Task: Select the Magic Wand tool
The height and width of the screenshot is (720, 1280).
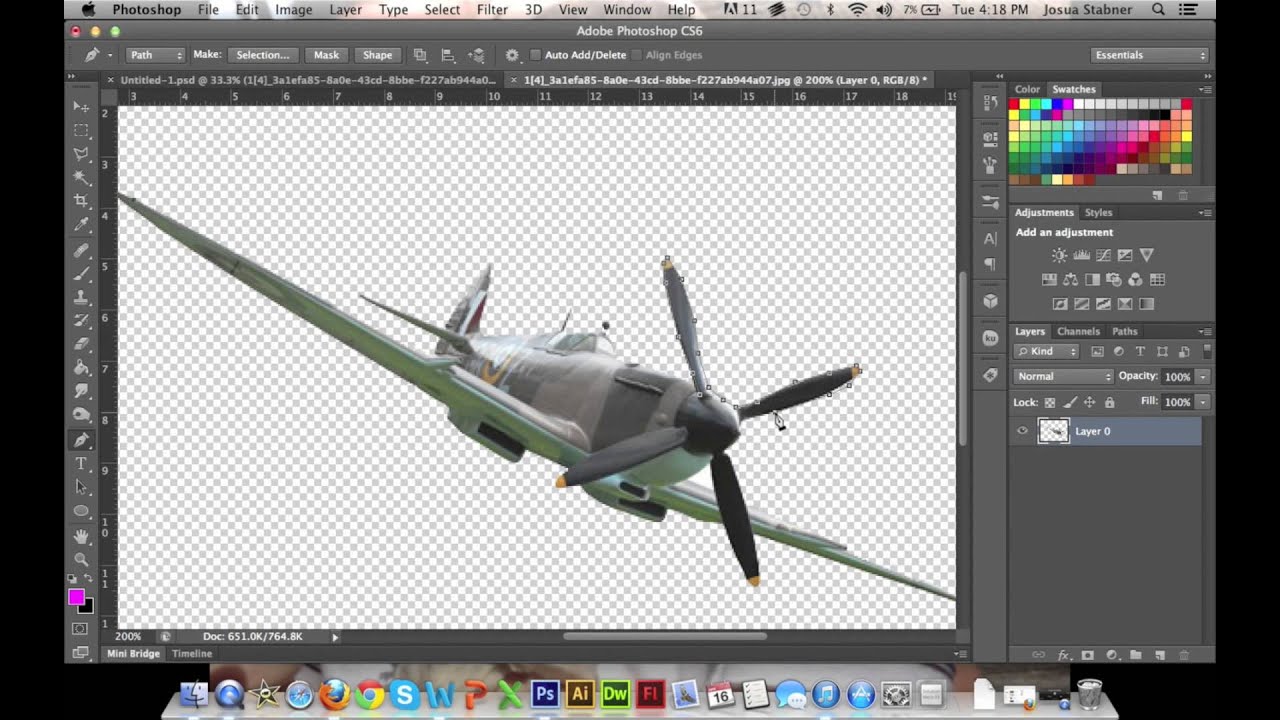Action: [x=81, y=177]
